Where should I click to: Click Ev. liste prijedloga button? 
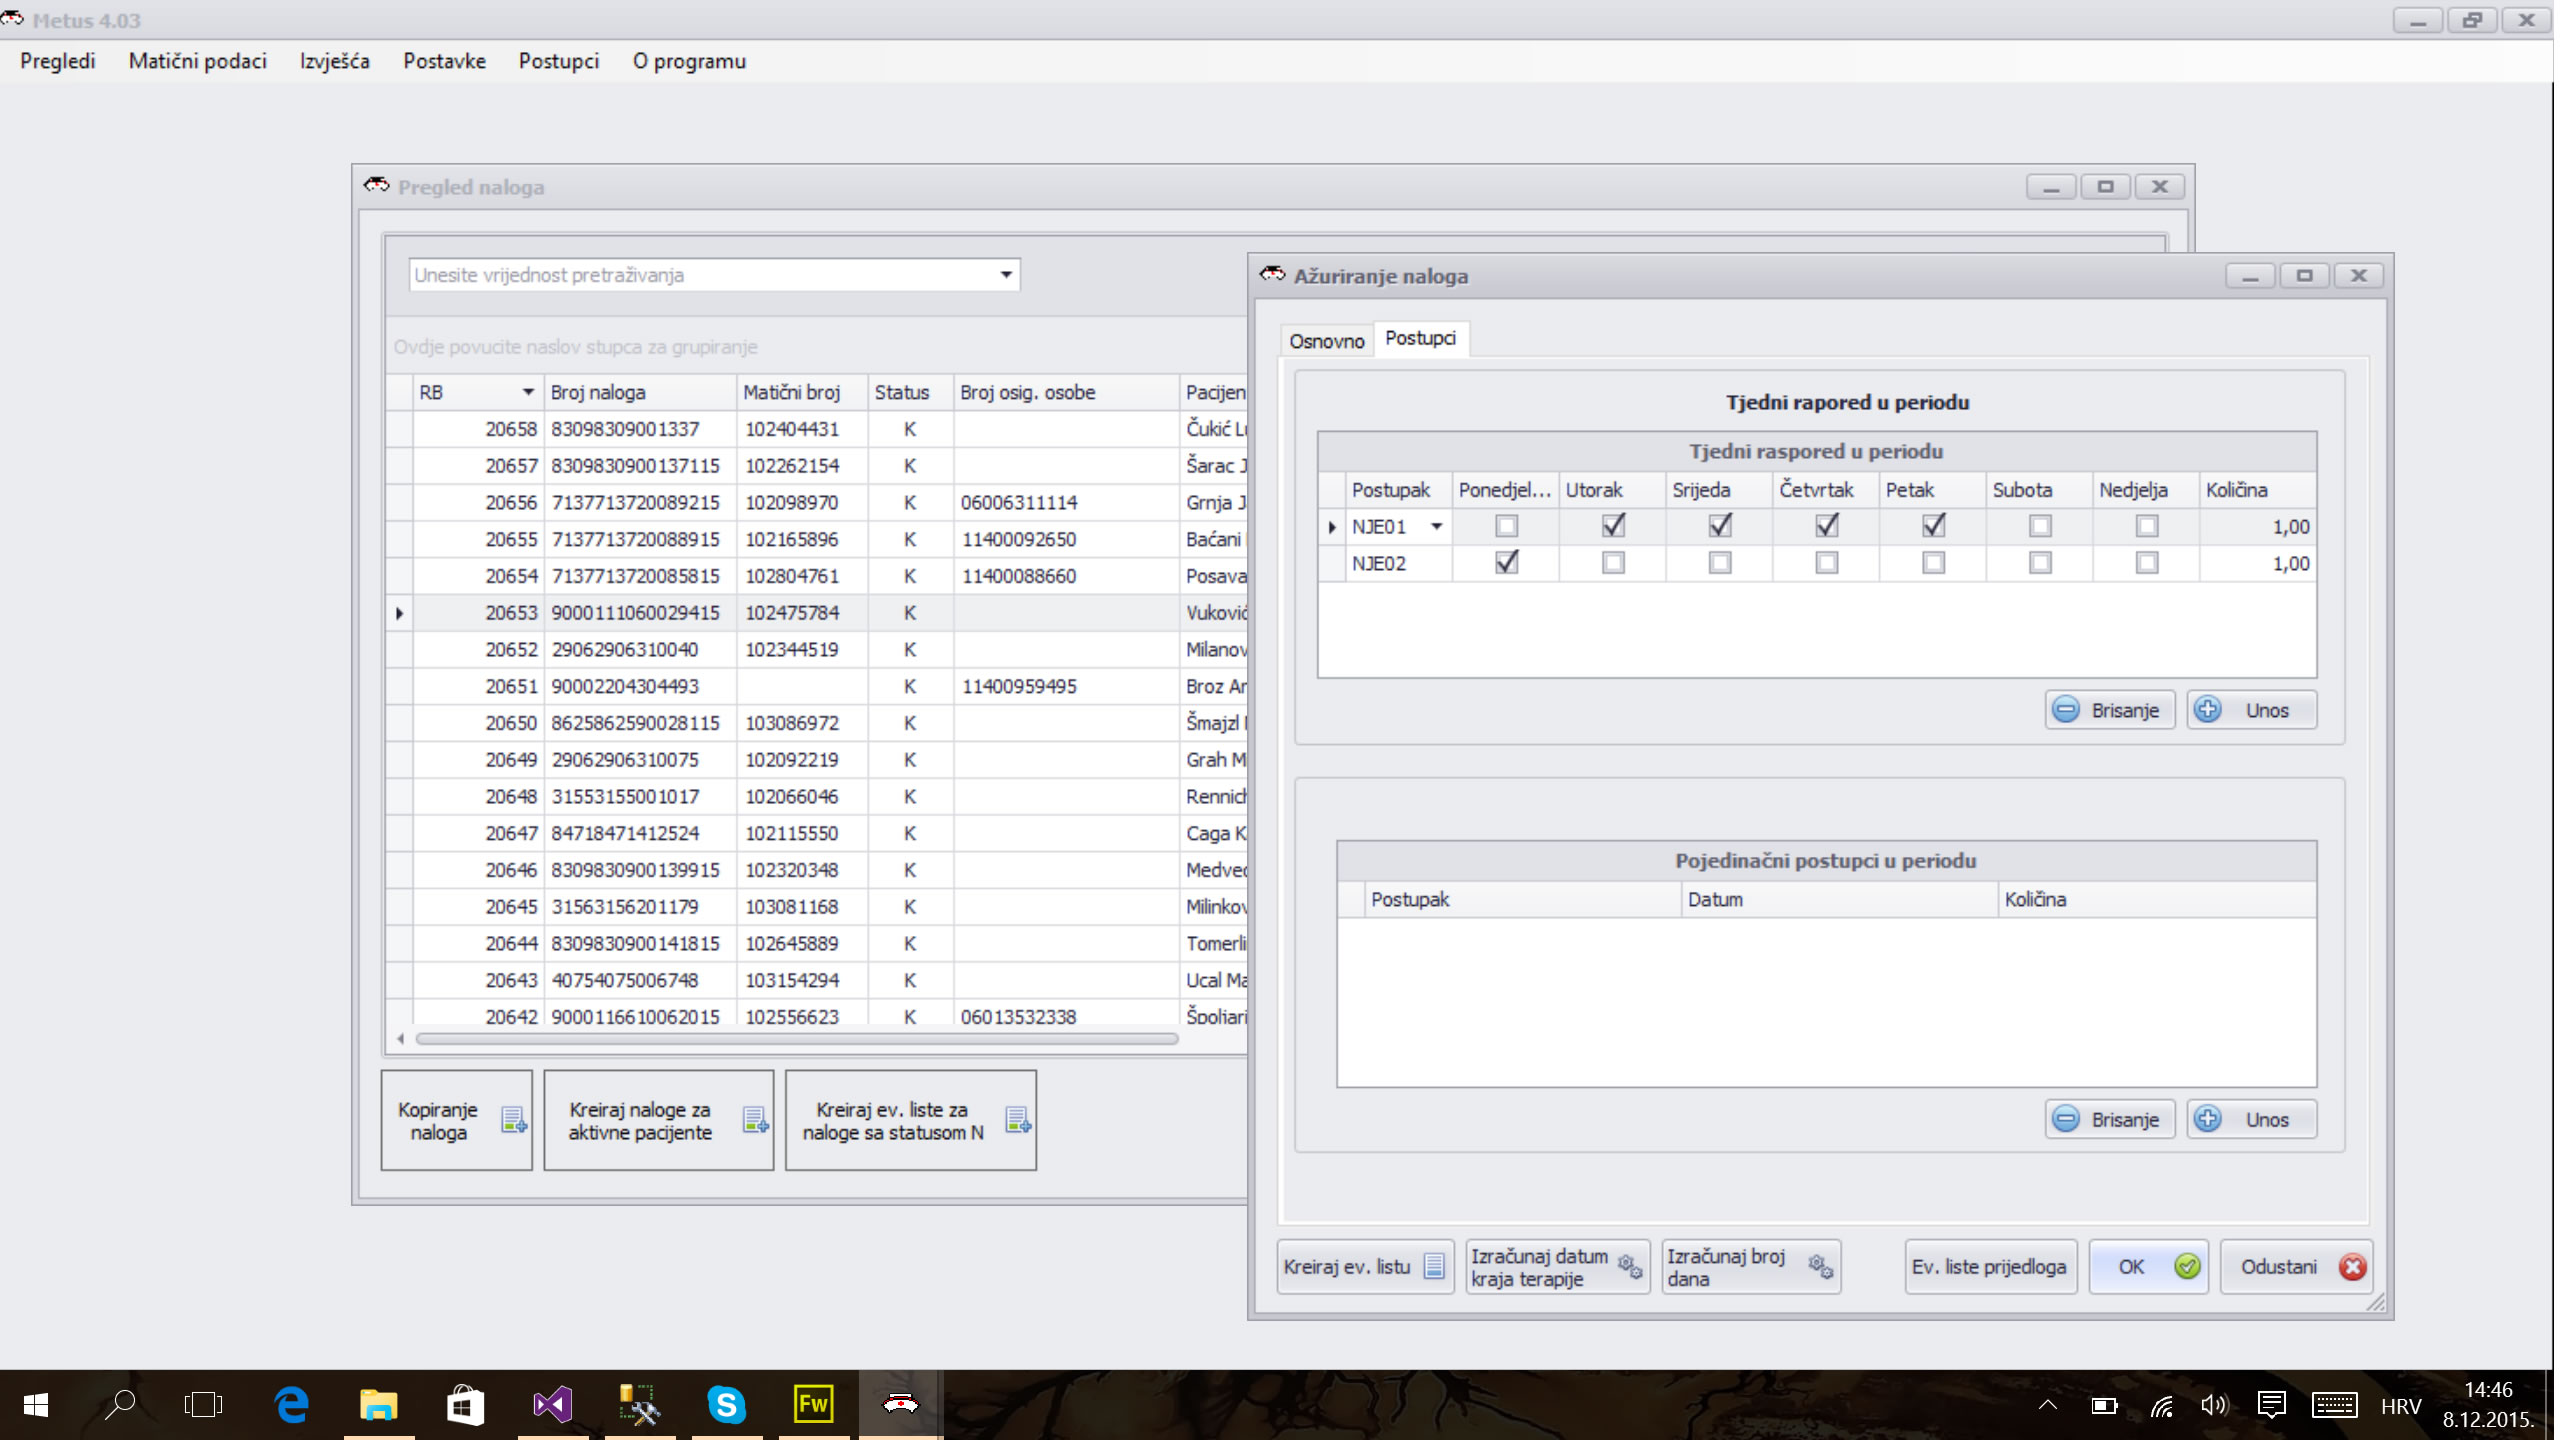pos(1991,1267)
